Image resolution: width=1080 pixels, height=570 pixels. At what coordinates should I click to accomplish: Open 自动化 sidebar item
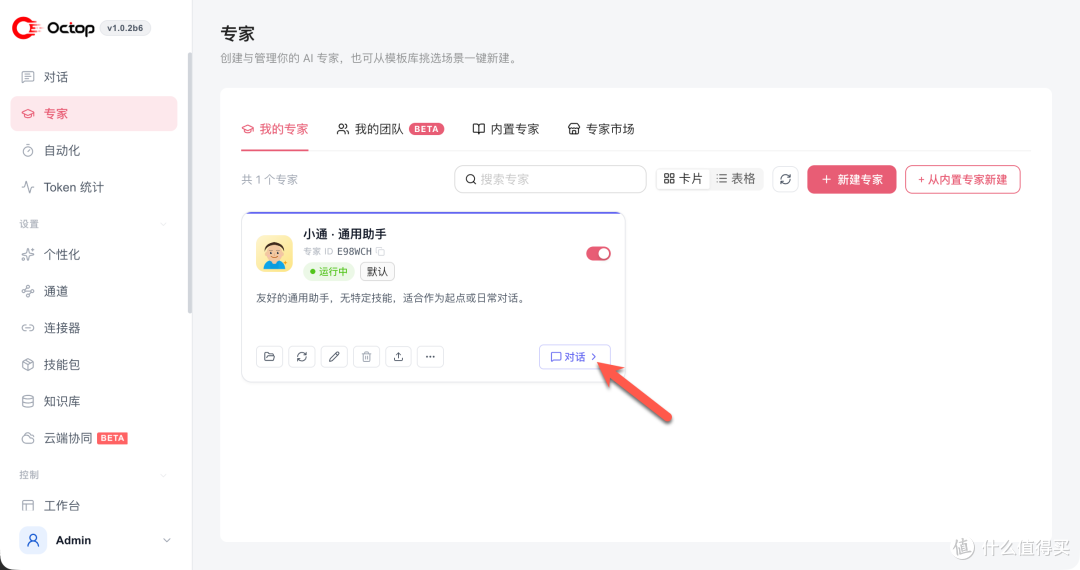coord(94,151)
